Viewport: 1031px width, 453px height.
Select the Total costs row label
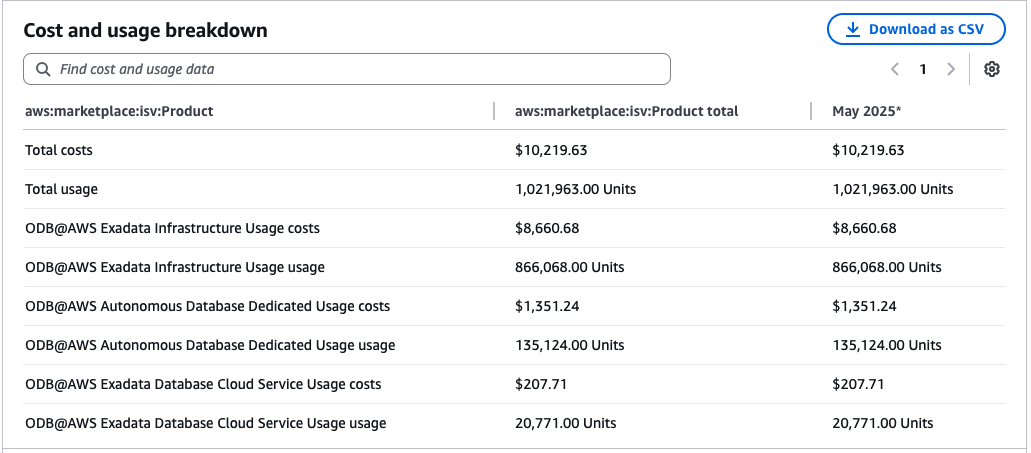59,150
